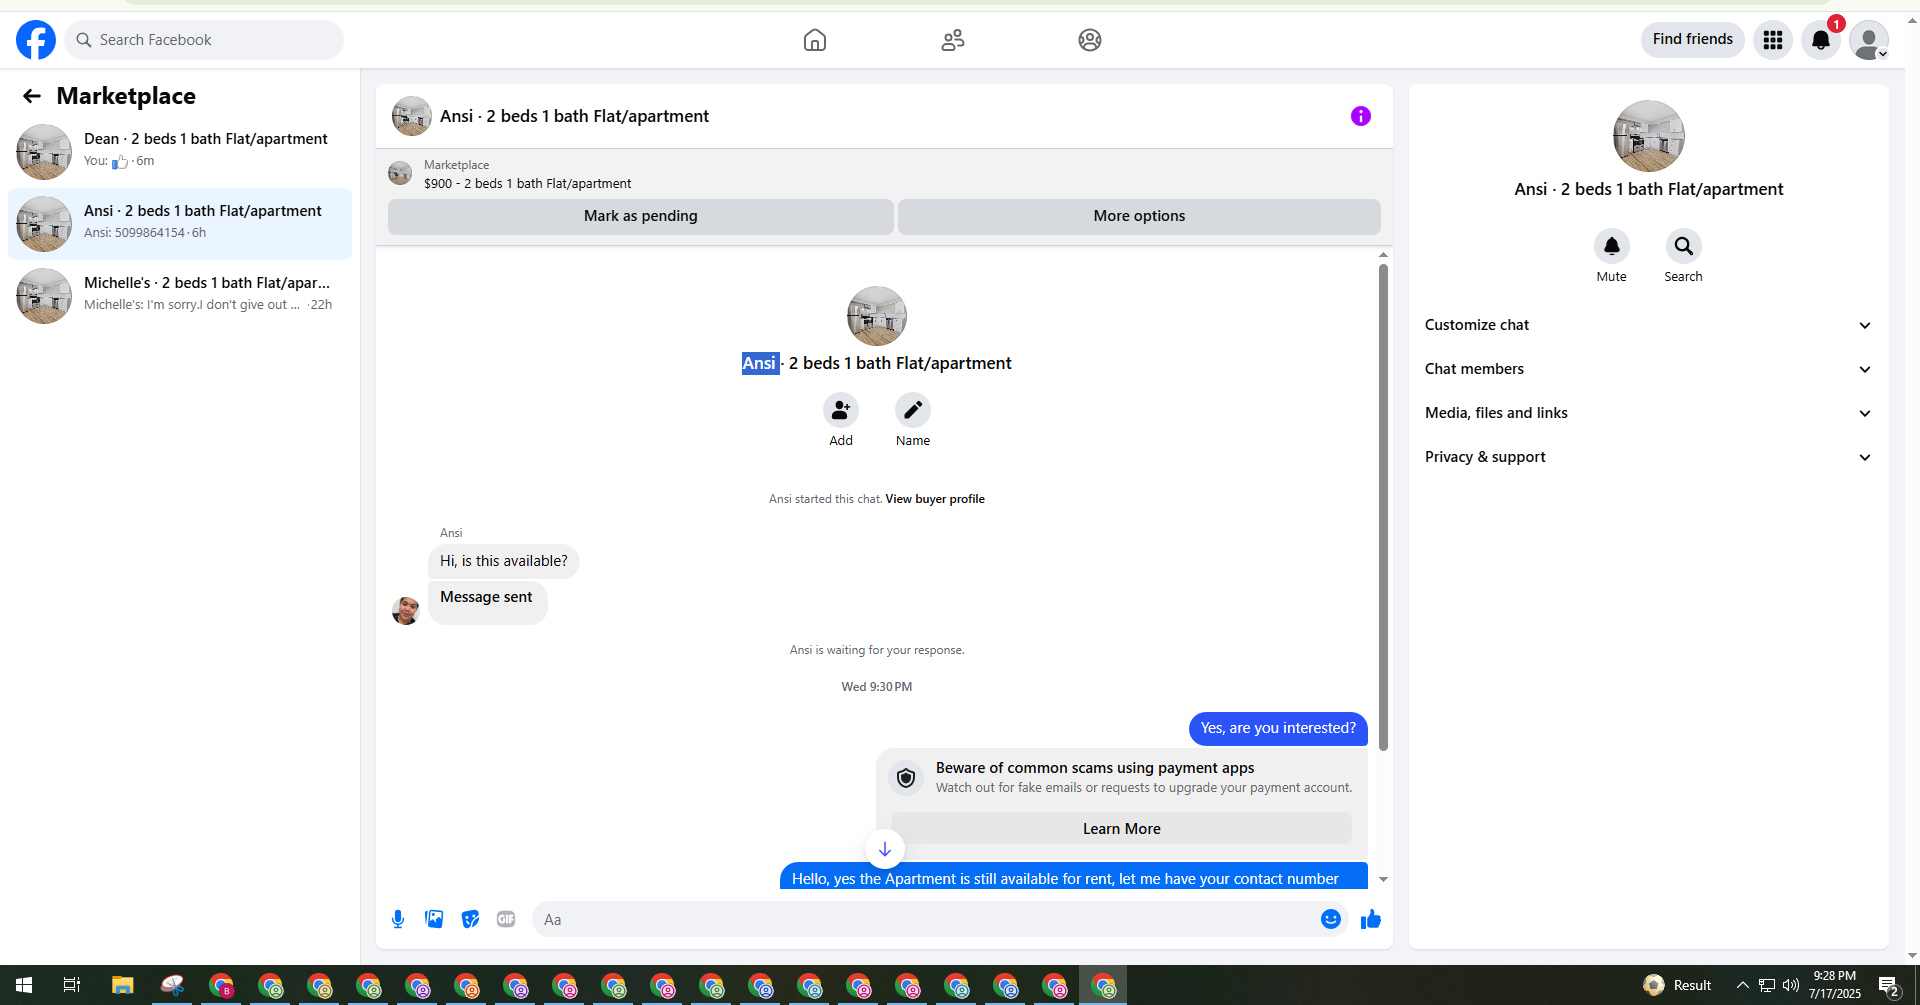Open conversation information purple icon

pyautogui.click(x=1361, y=116)
